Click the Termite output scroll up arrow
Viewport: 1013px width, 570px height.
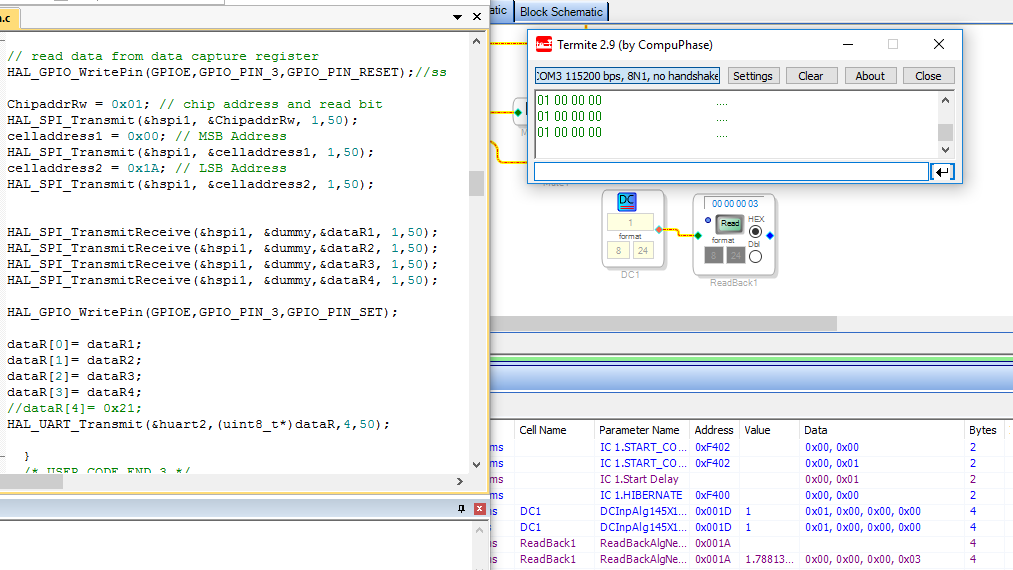coord(945,100)
